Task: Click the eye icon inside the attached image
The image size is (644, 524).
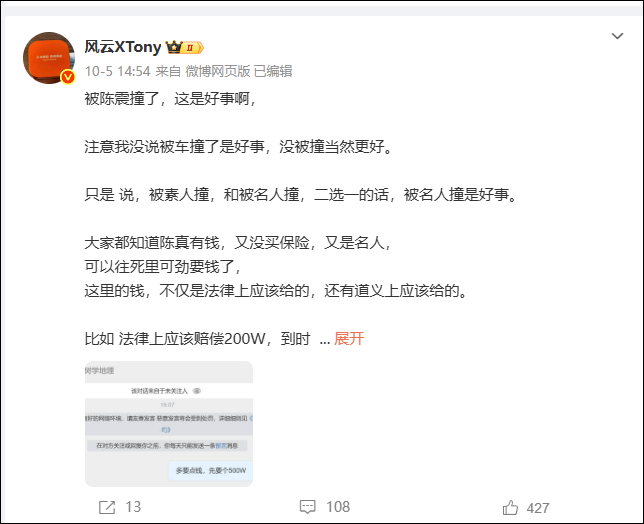Action: tap(197, 391)
